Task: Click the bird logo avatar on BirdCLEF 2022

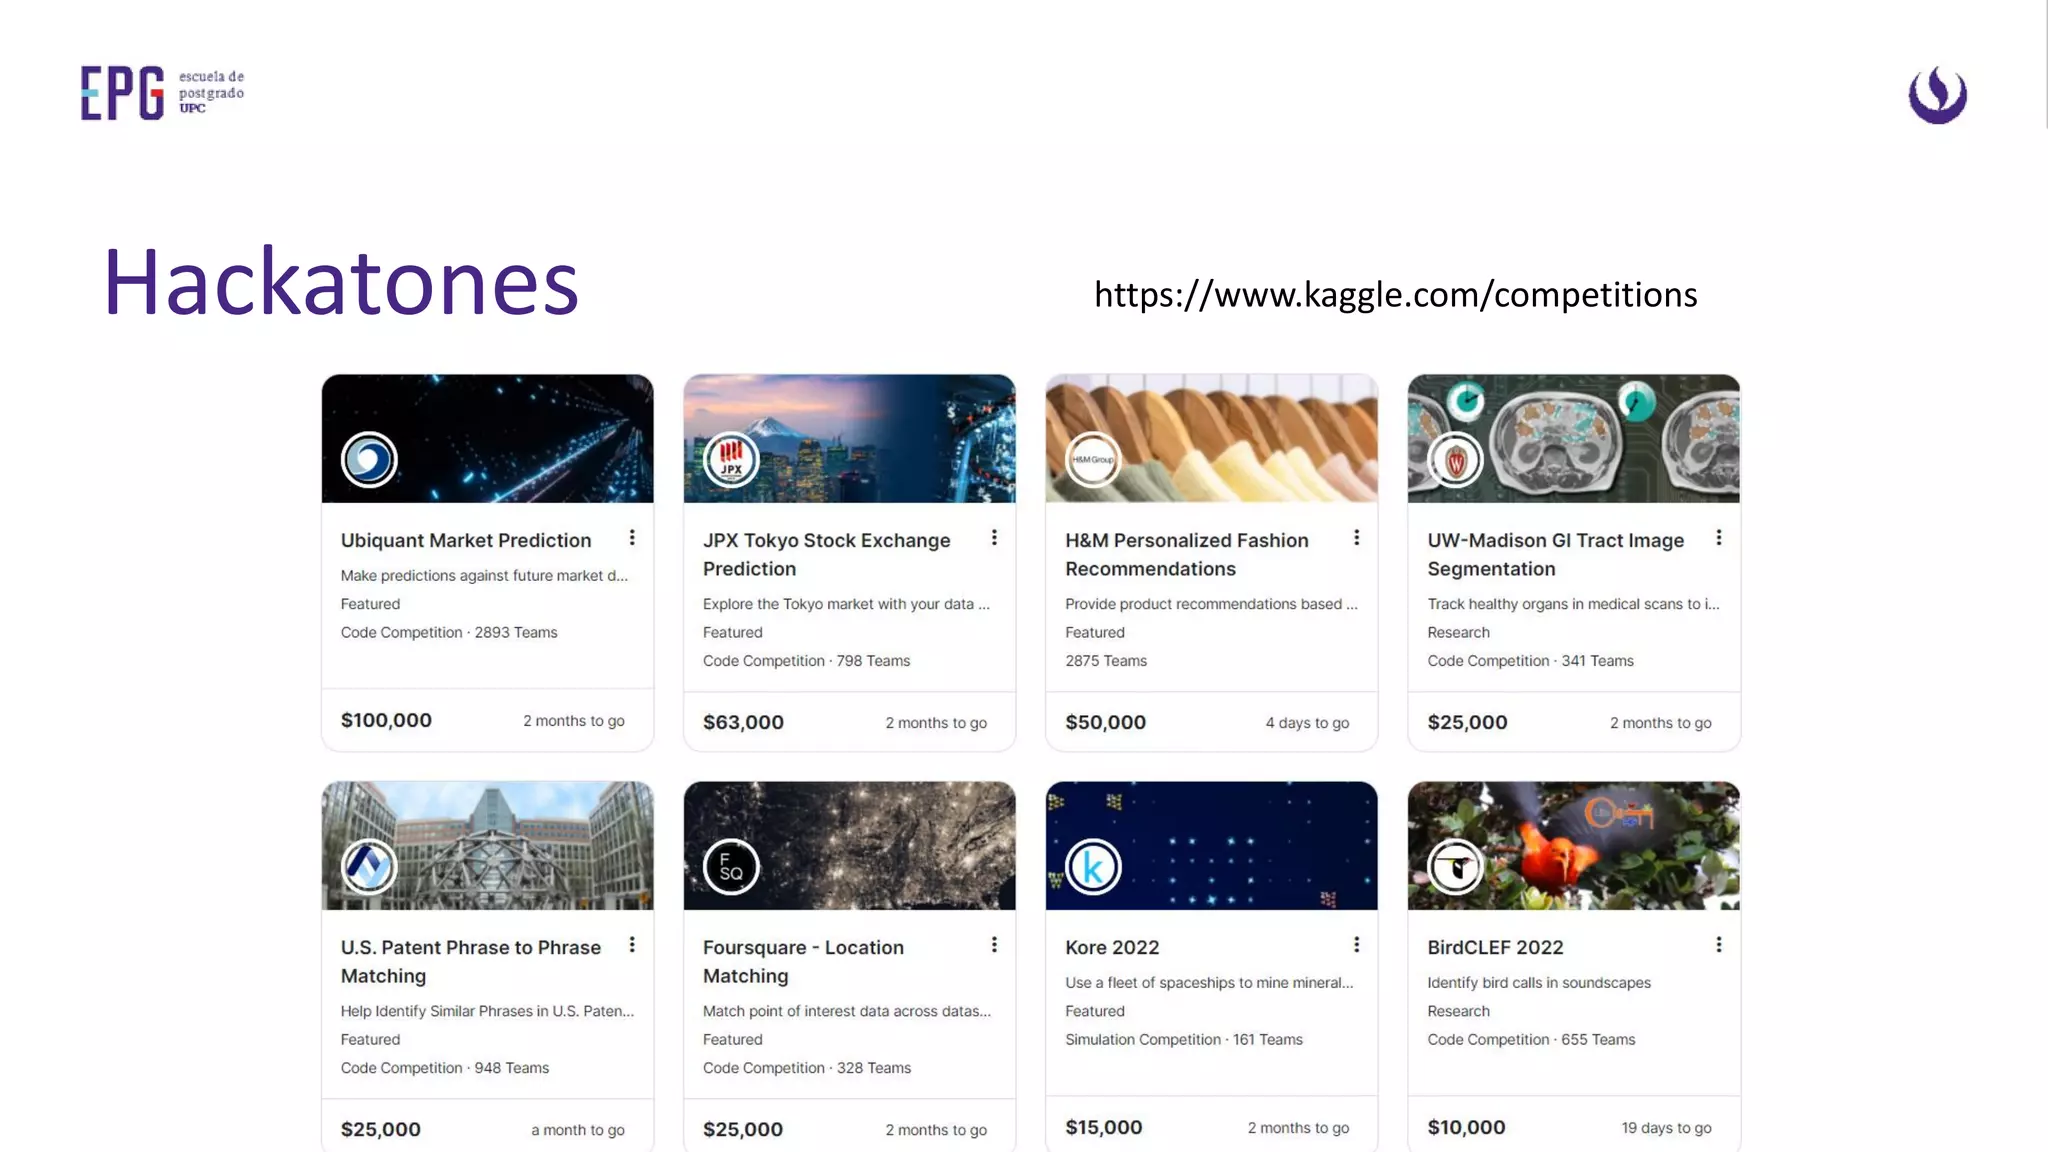Action: [x=1456, y=867]
